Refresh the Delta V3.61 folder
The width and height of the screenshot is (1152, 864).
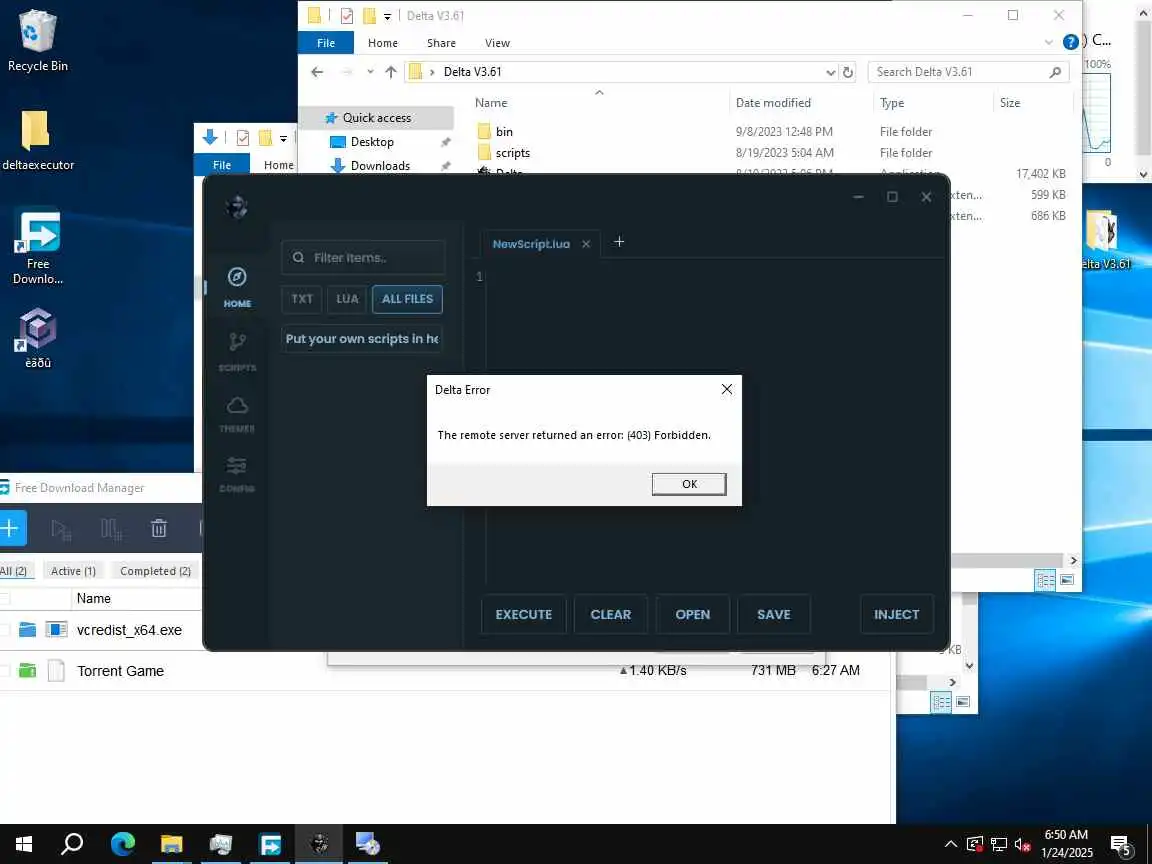coord(847,72)
